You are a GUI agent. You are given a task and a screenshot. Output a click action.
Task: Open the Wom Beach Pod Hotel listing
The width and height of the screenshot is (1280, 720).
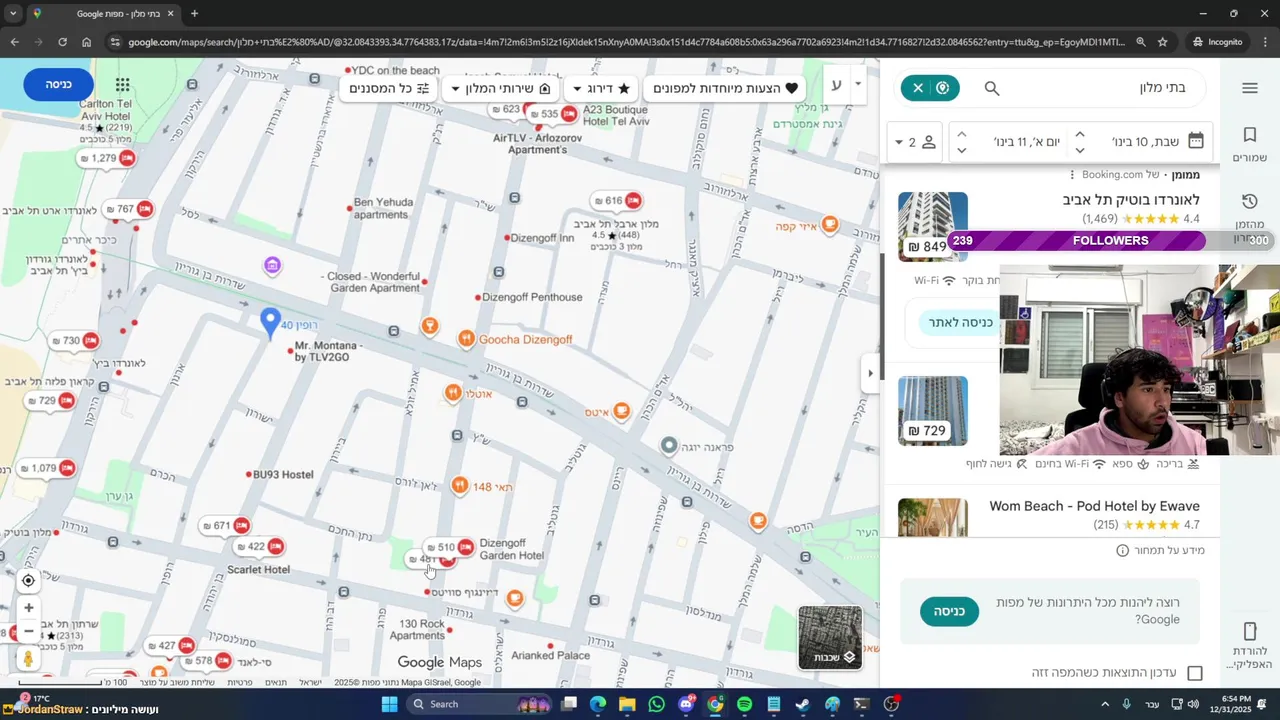coord(1094,506)
